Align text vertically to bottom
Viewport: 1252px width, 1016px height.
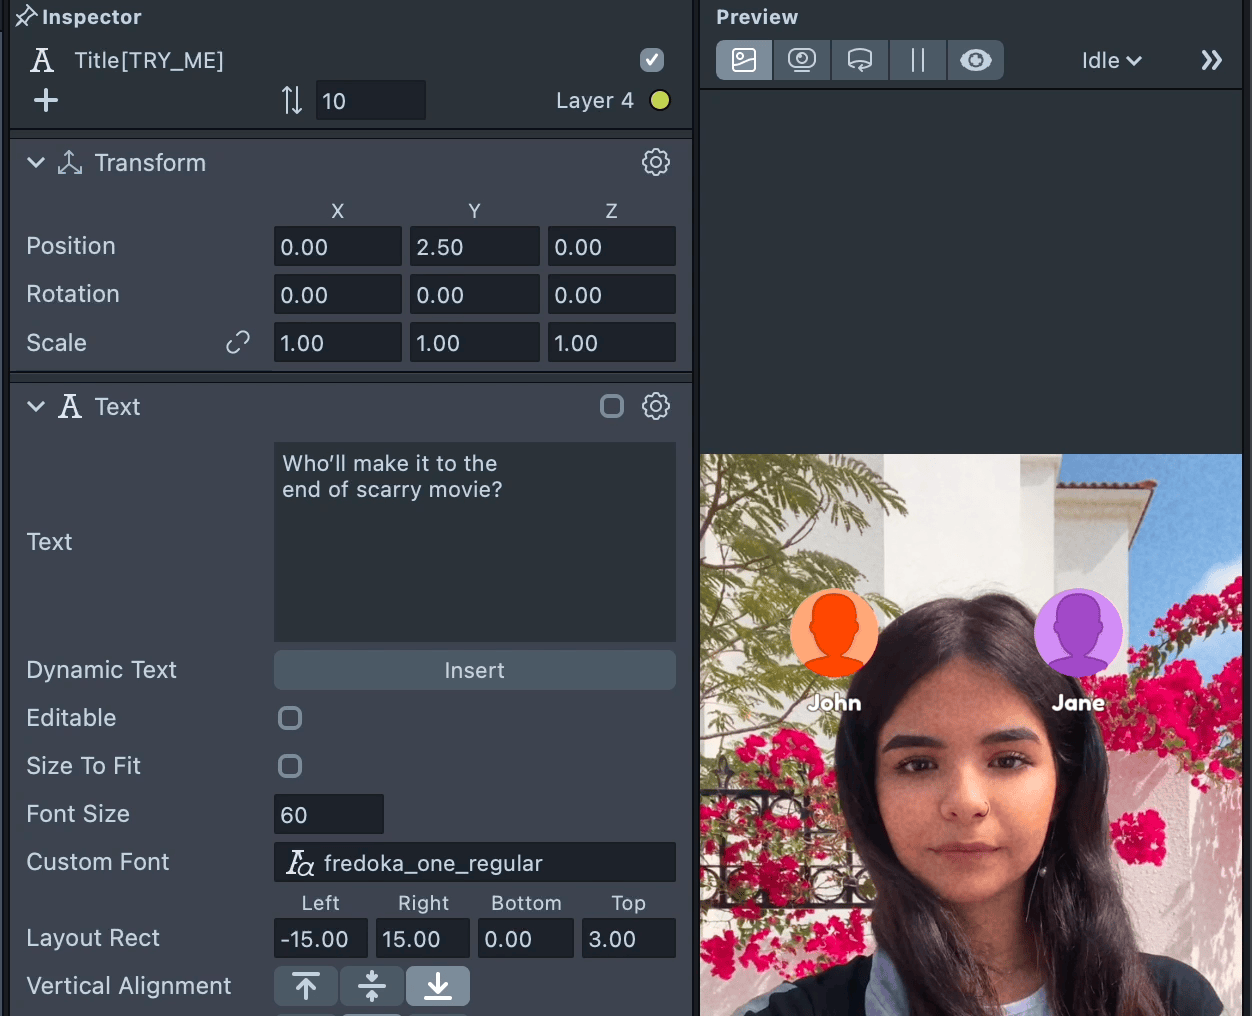point(437,986)
